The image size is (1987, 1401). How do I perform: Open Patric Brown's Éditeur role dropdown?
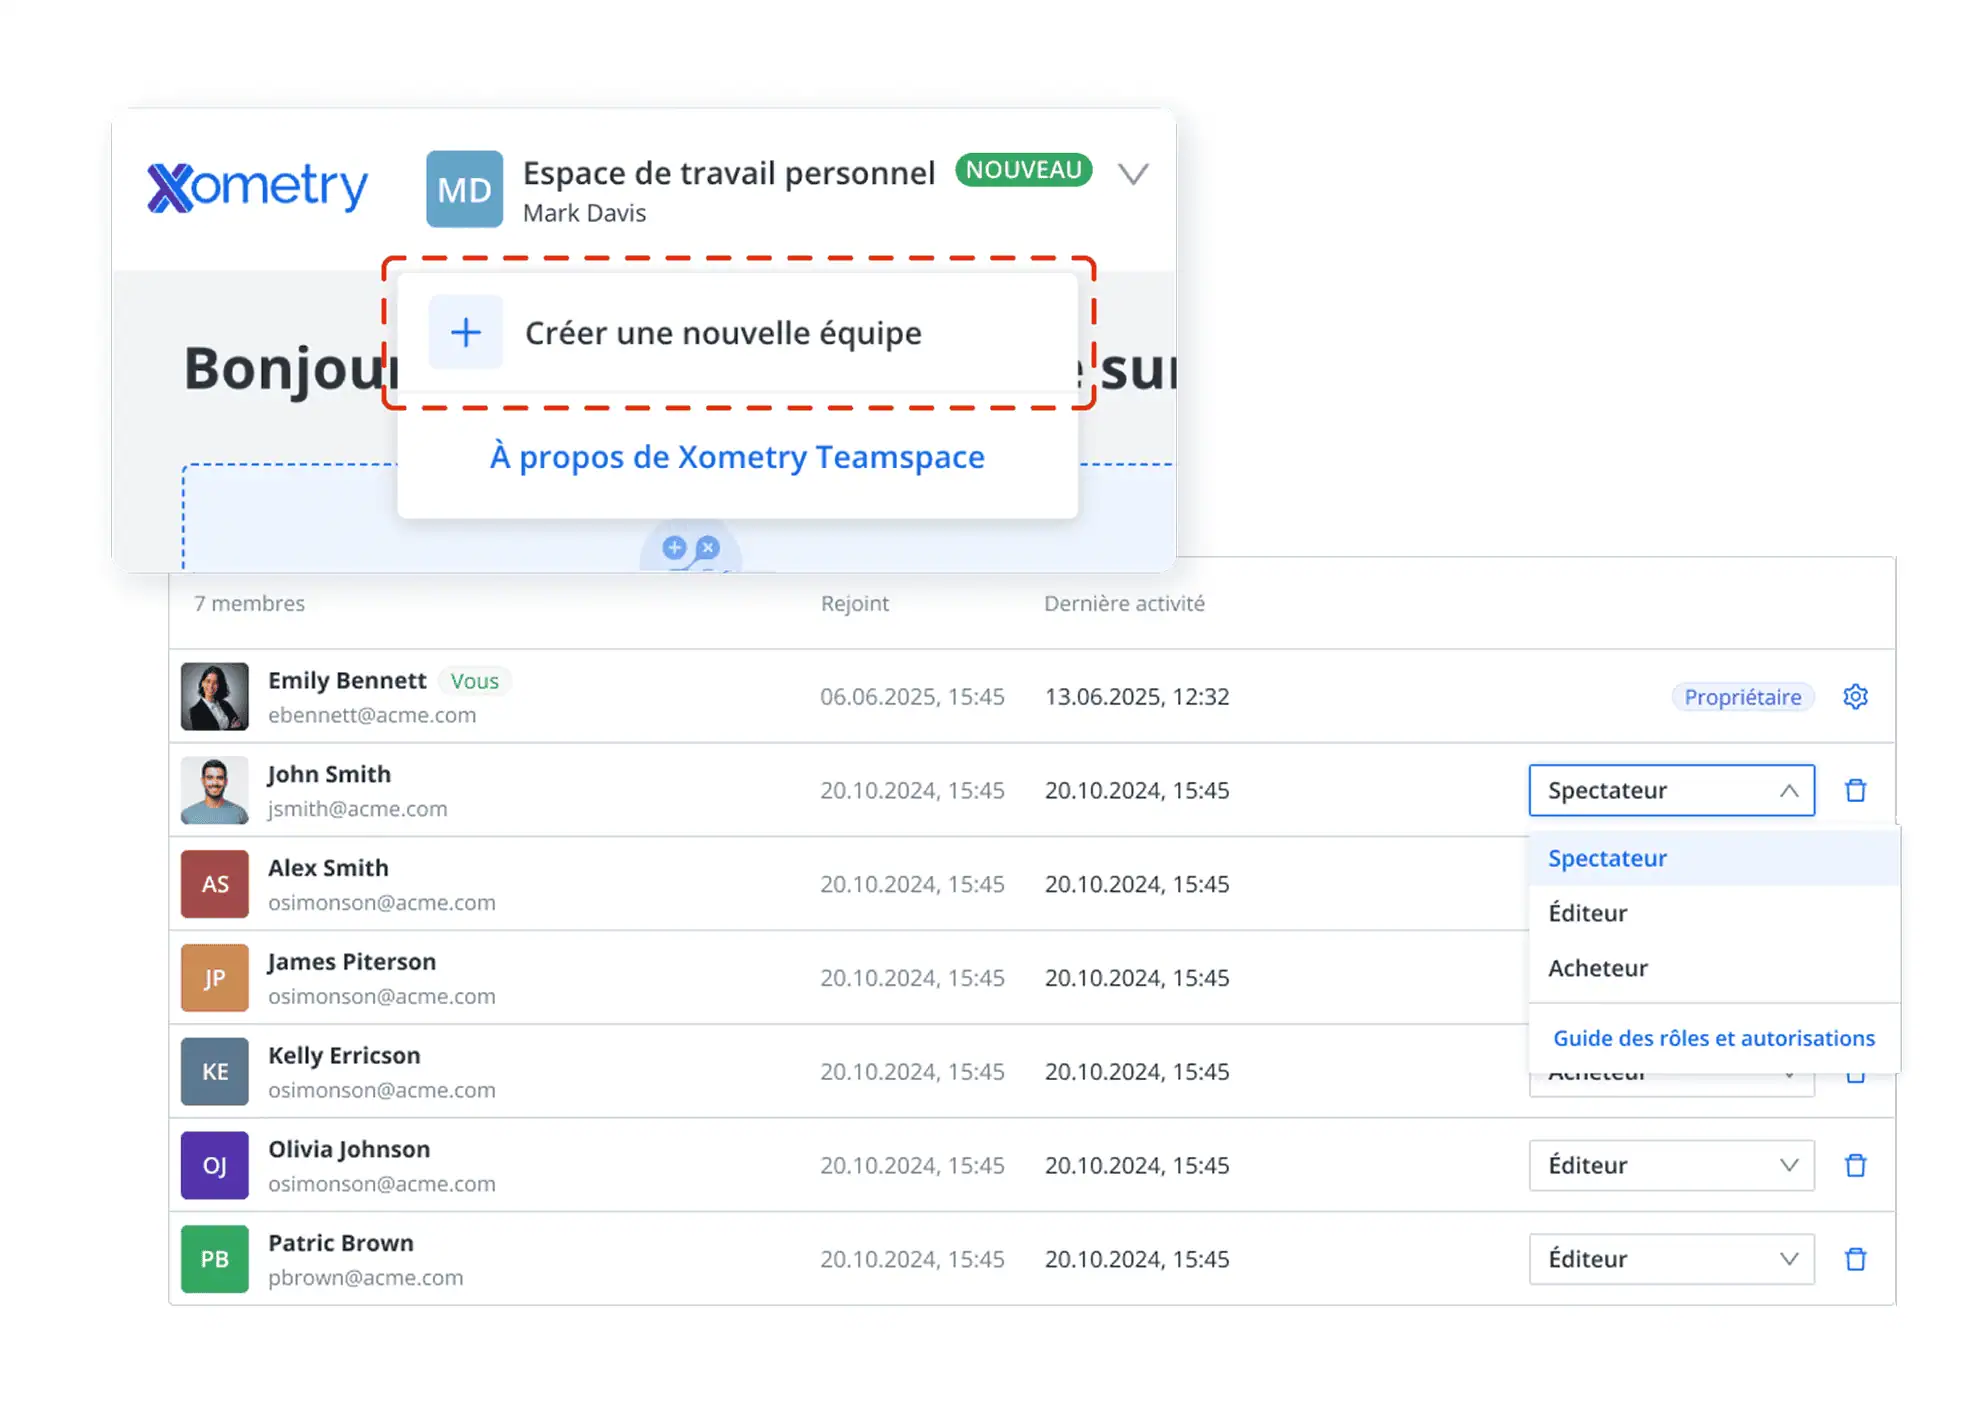point(1671,1259)
